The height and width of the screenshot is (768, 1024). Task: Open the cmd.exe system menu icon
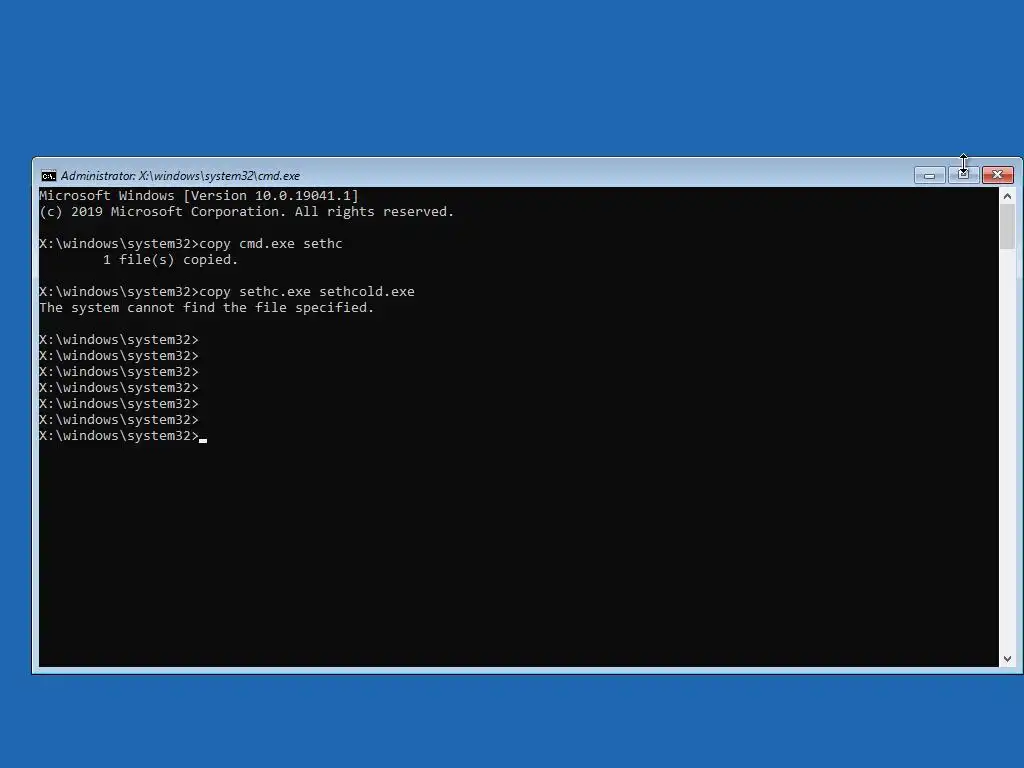coord(48,176)
